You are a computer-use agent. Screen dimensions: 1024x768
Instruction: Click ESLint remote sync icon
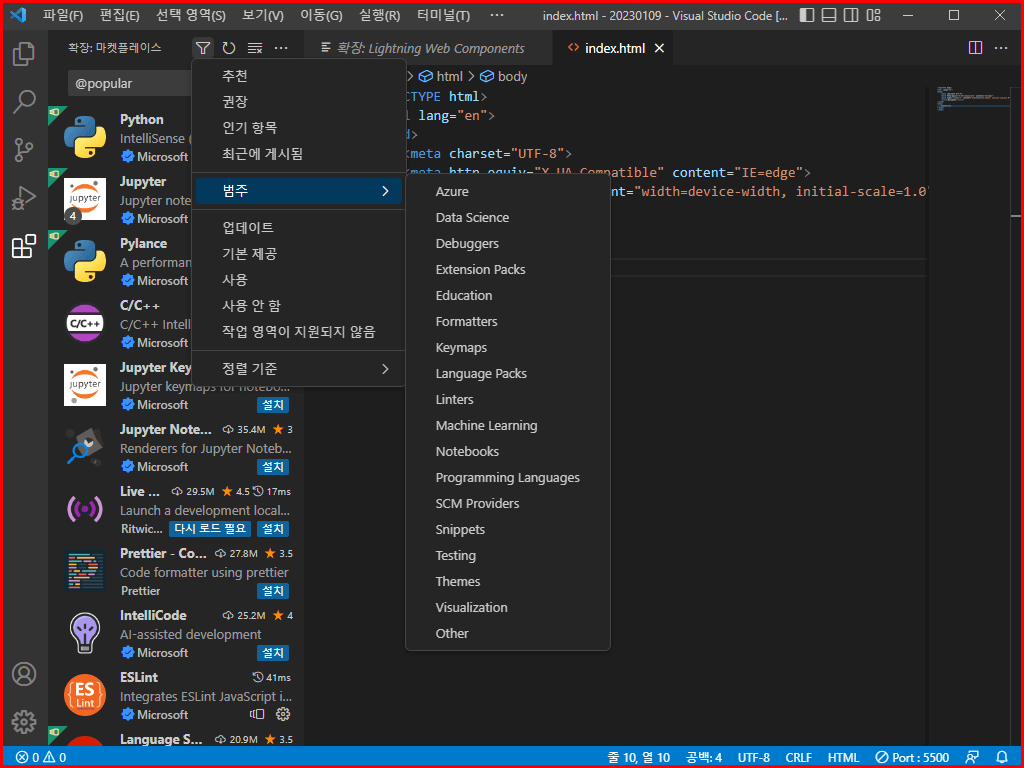tap(257, 714)
